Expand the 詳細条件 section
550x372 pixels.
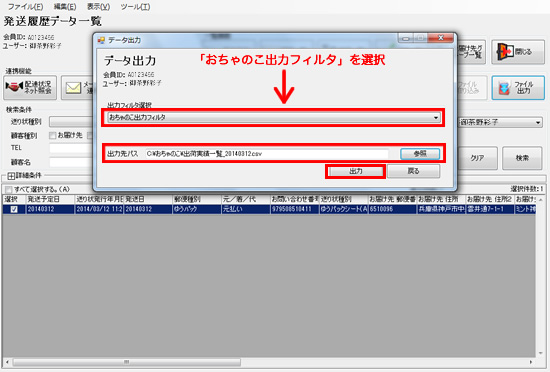[11, 175]
